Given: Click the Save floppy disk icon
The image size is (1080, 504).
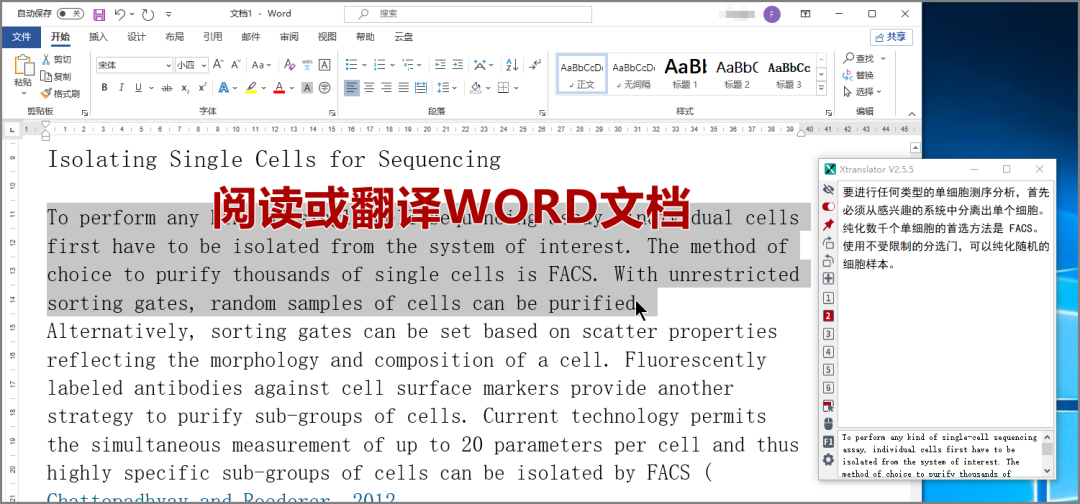Looking at the screenshot, I should point(98,14).
